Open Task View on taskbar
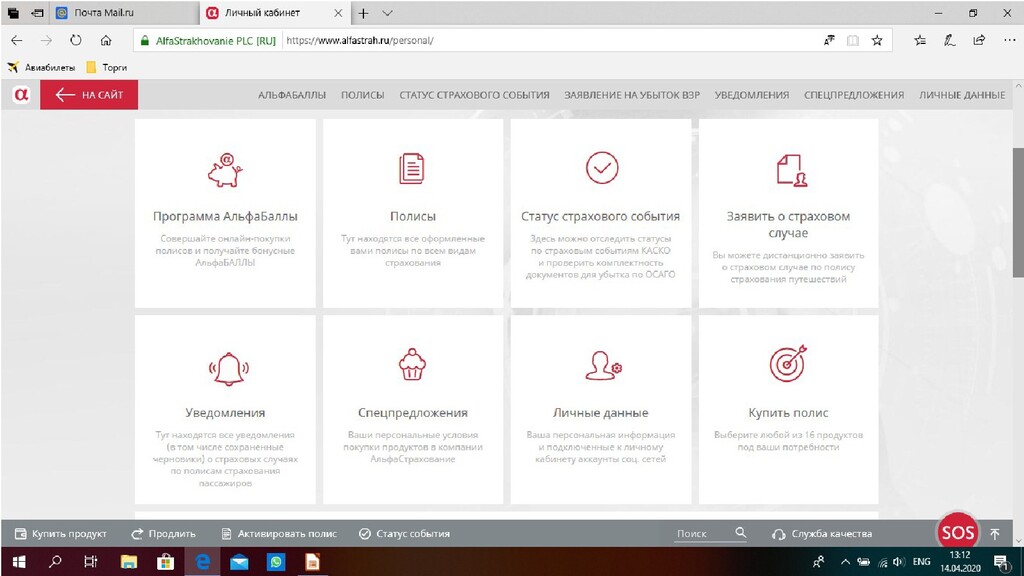 tap(91, 562)
